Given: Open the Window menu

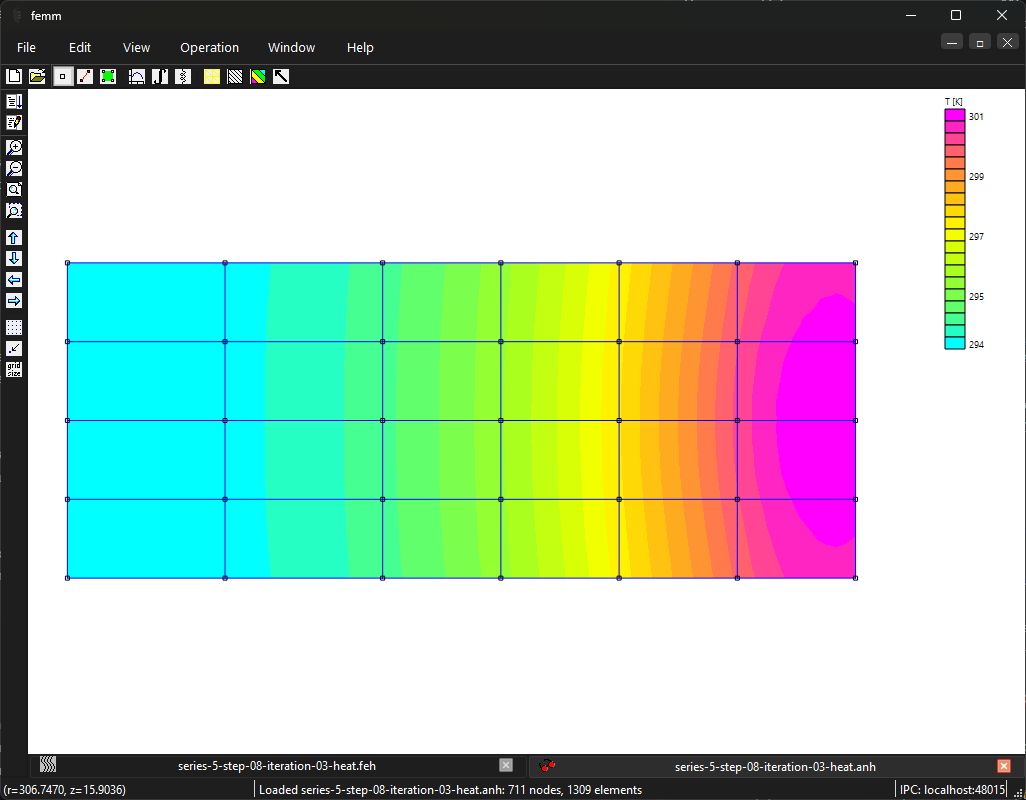Looking at the screenshot, I should [291, 48].
